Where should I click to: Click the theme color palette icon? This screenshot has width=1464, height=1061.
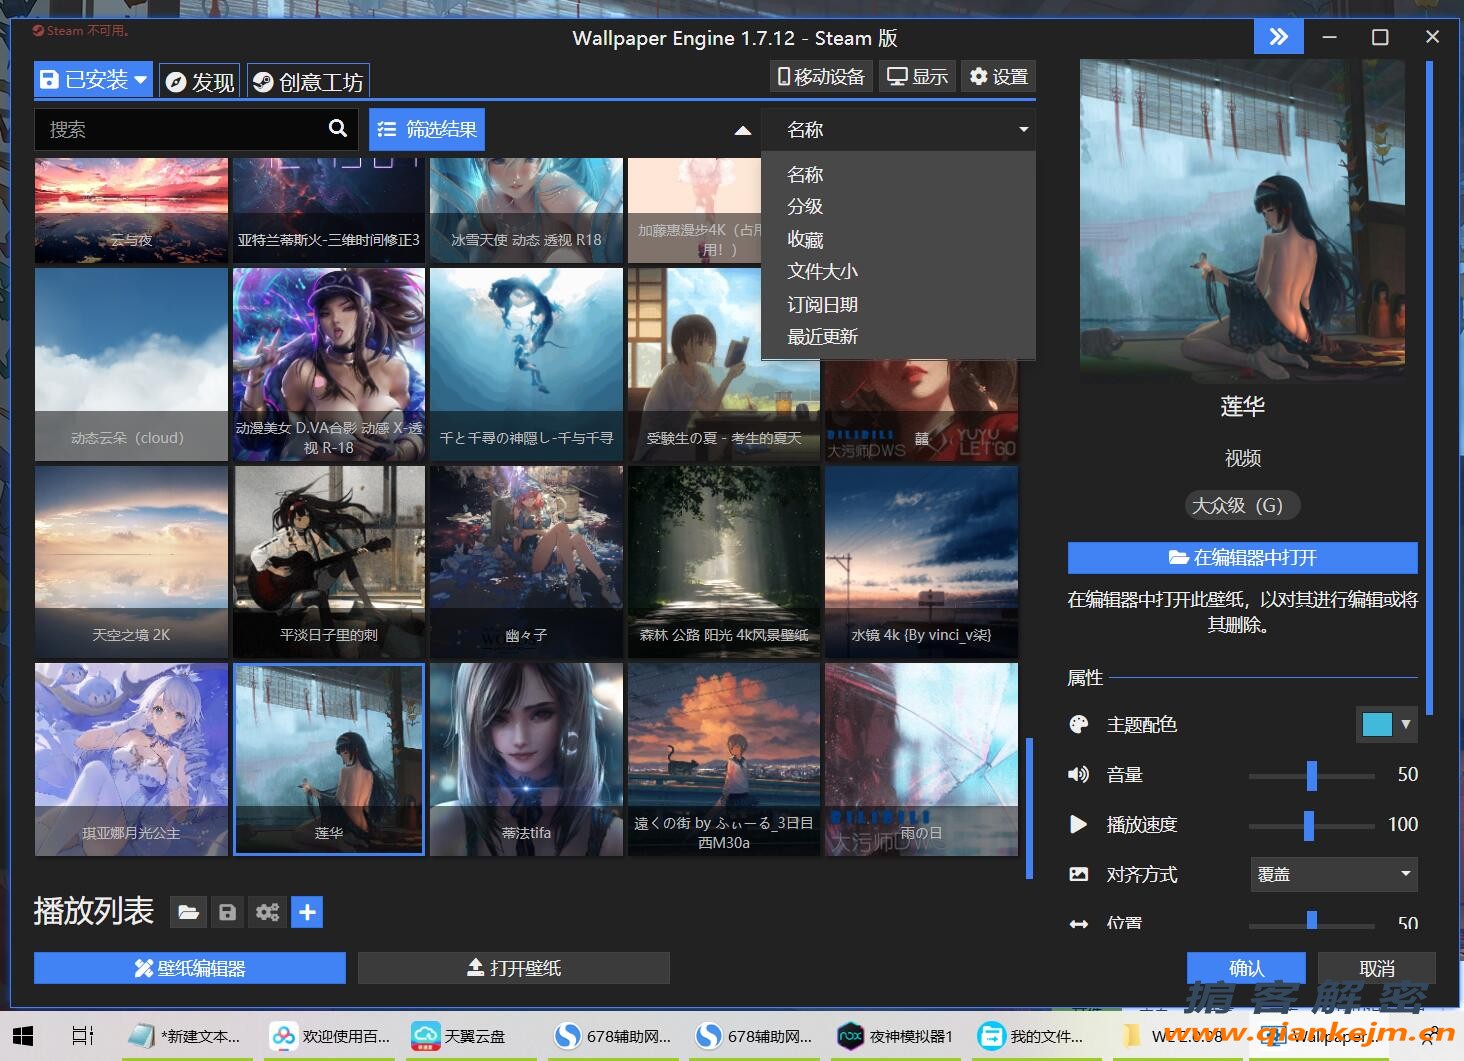[x=1078, y=724]
